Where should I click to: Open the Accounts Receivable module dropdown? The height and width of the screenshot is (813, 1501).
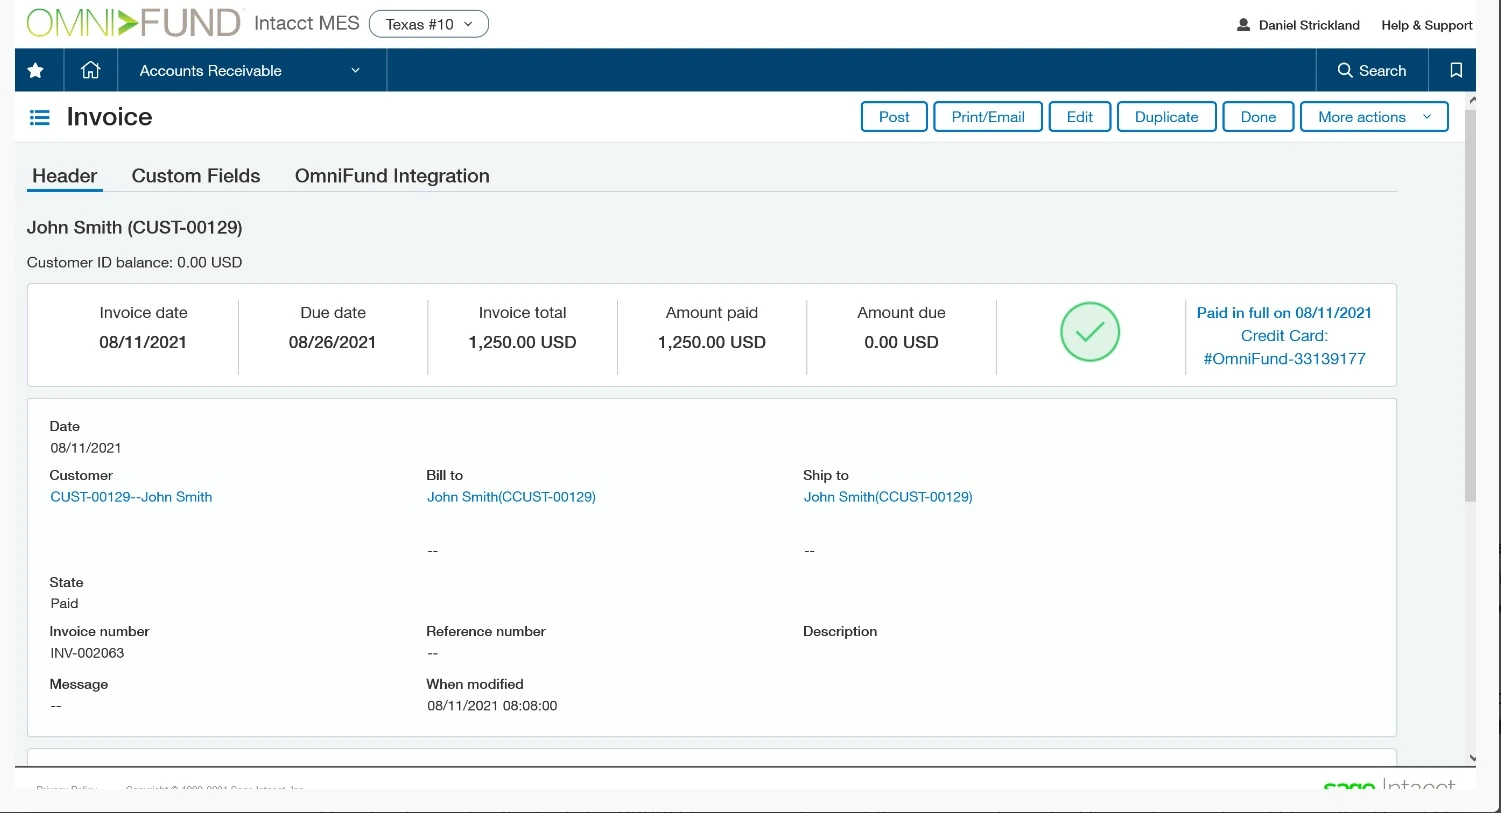250,70
